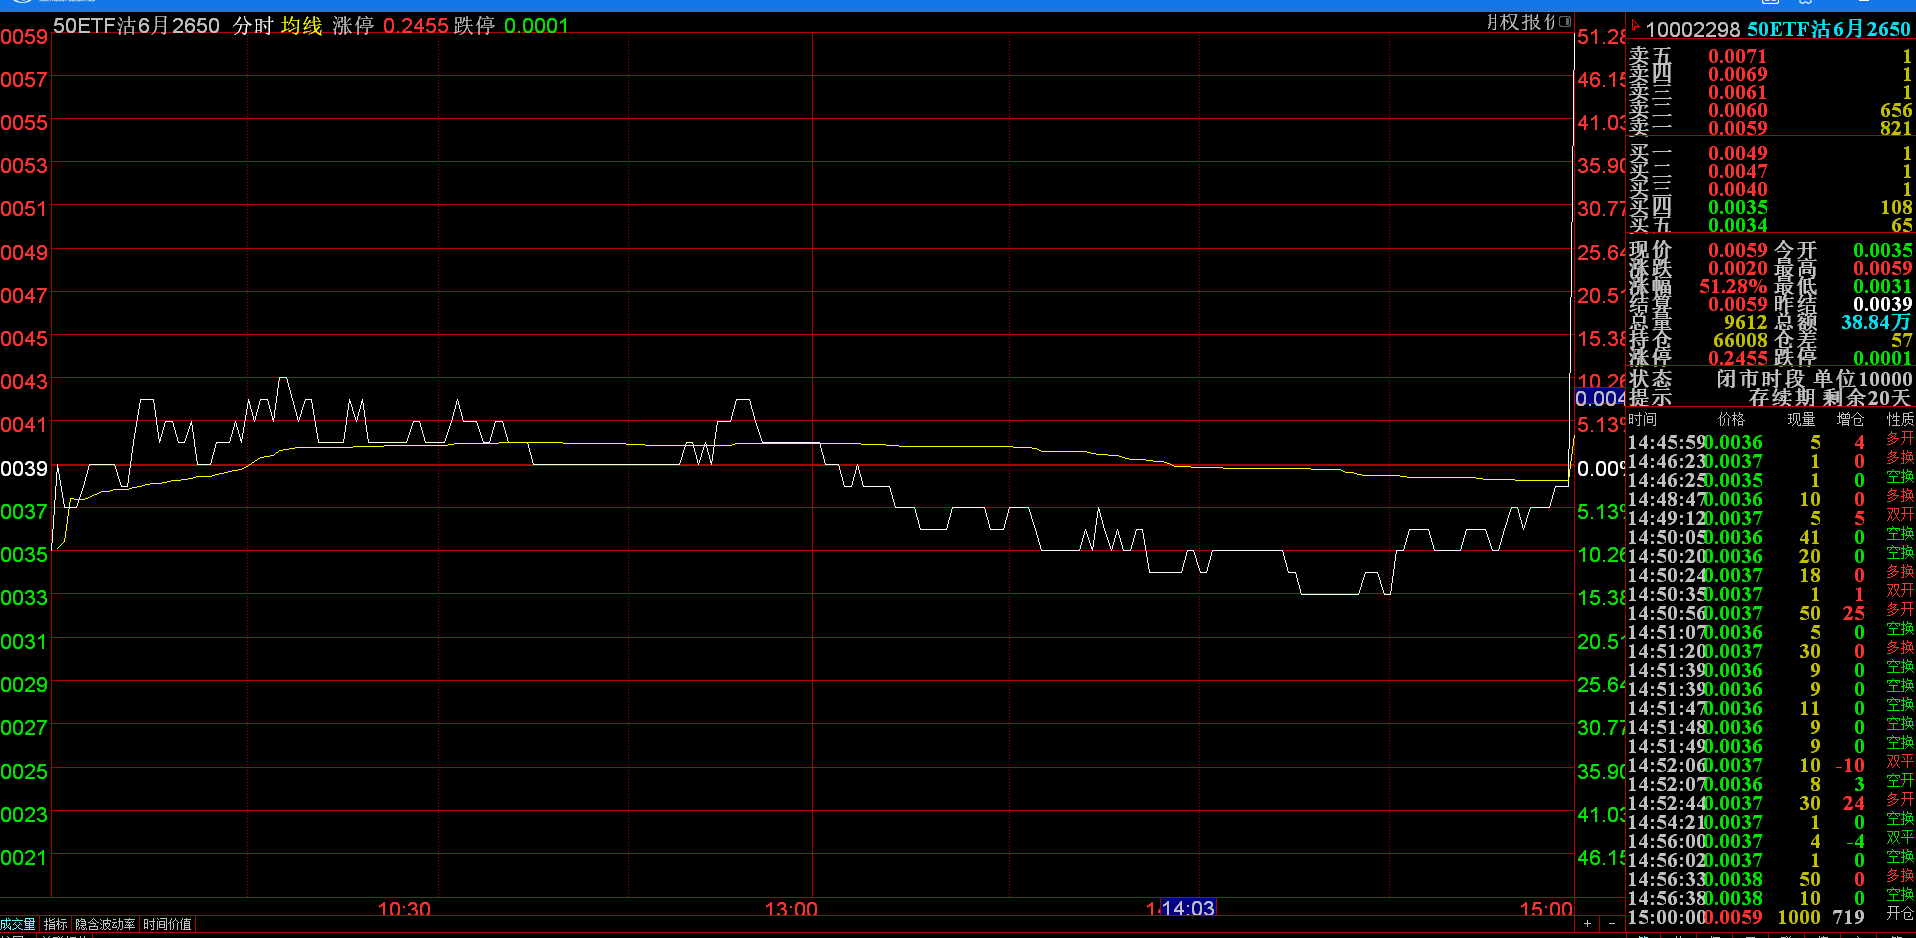1916x938 pixels.
Task: Click the 买四 bid price 0.0035
Action: [x=1737, y=208]
